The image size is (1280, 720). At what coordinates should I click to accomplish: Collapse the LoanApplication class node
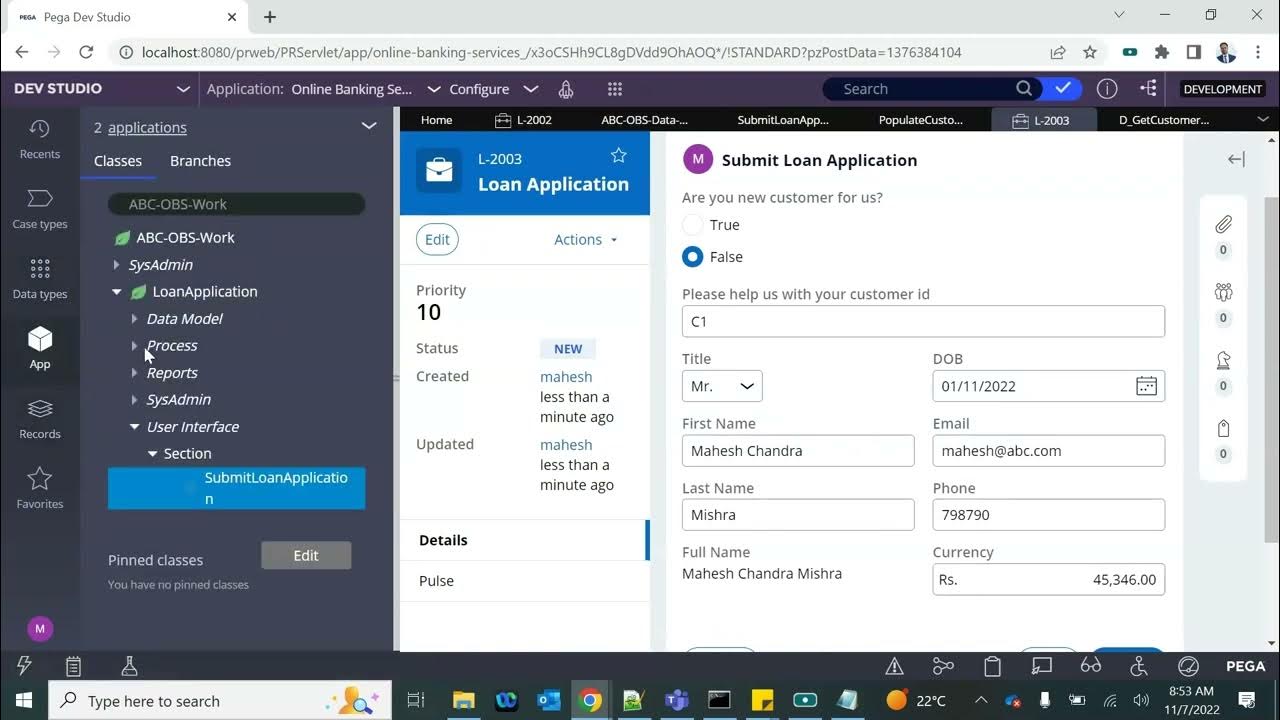[x=117, y=292]
